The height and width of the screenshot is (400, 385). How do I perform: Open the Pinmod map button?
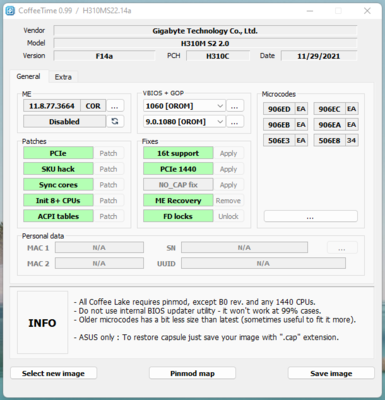192,373
